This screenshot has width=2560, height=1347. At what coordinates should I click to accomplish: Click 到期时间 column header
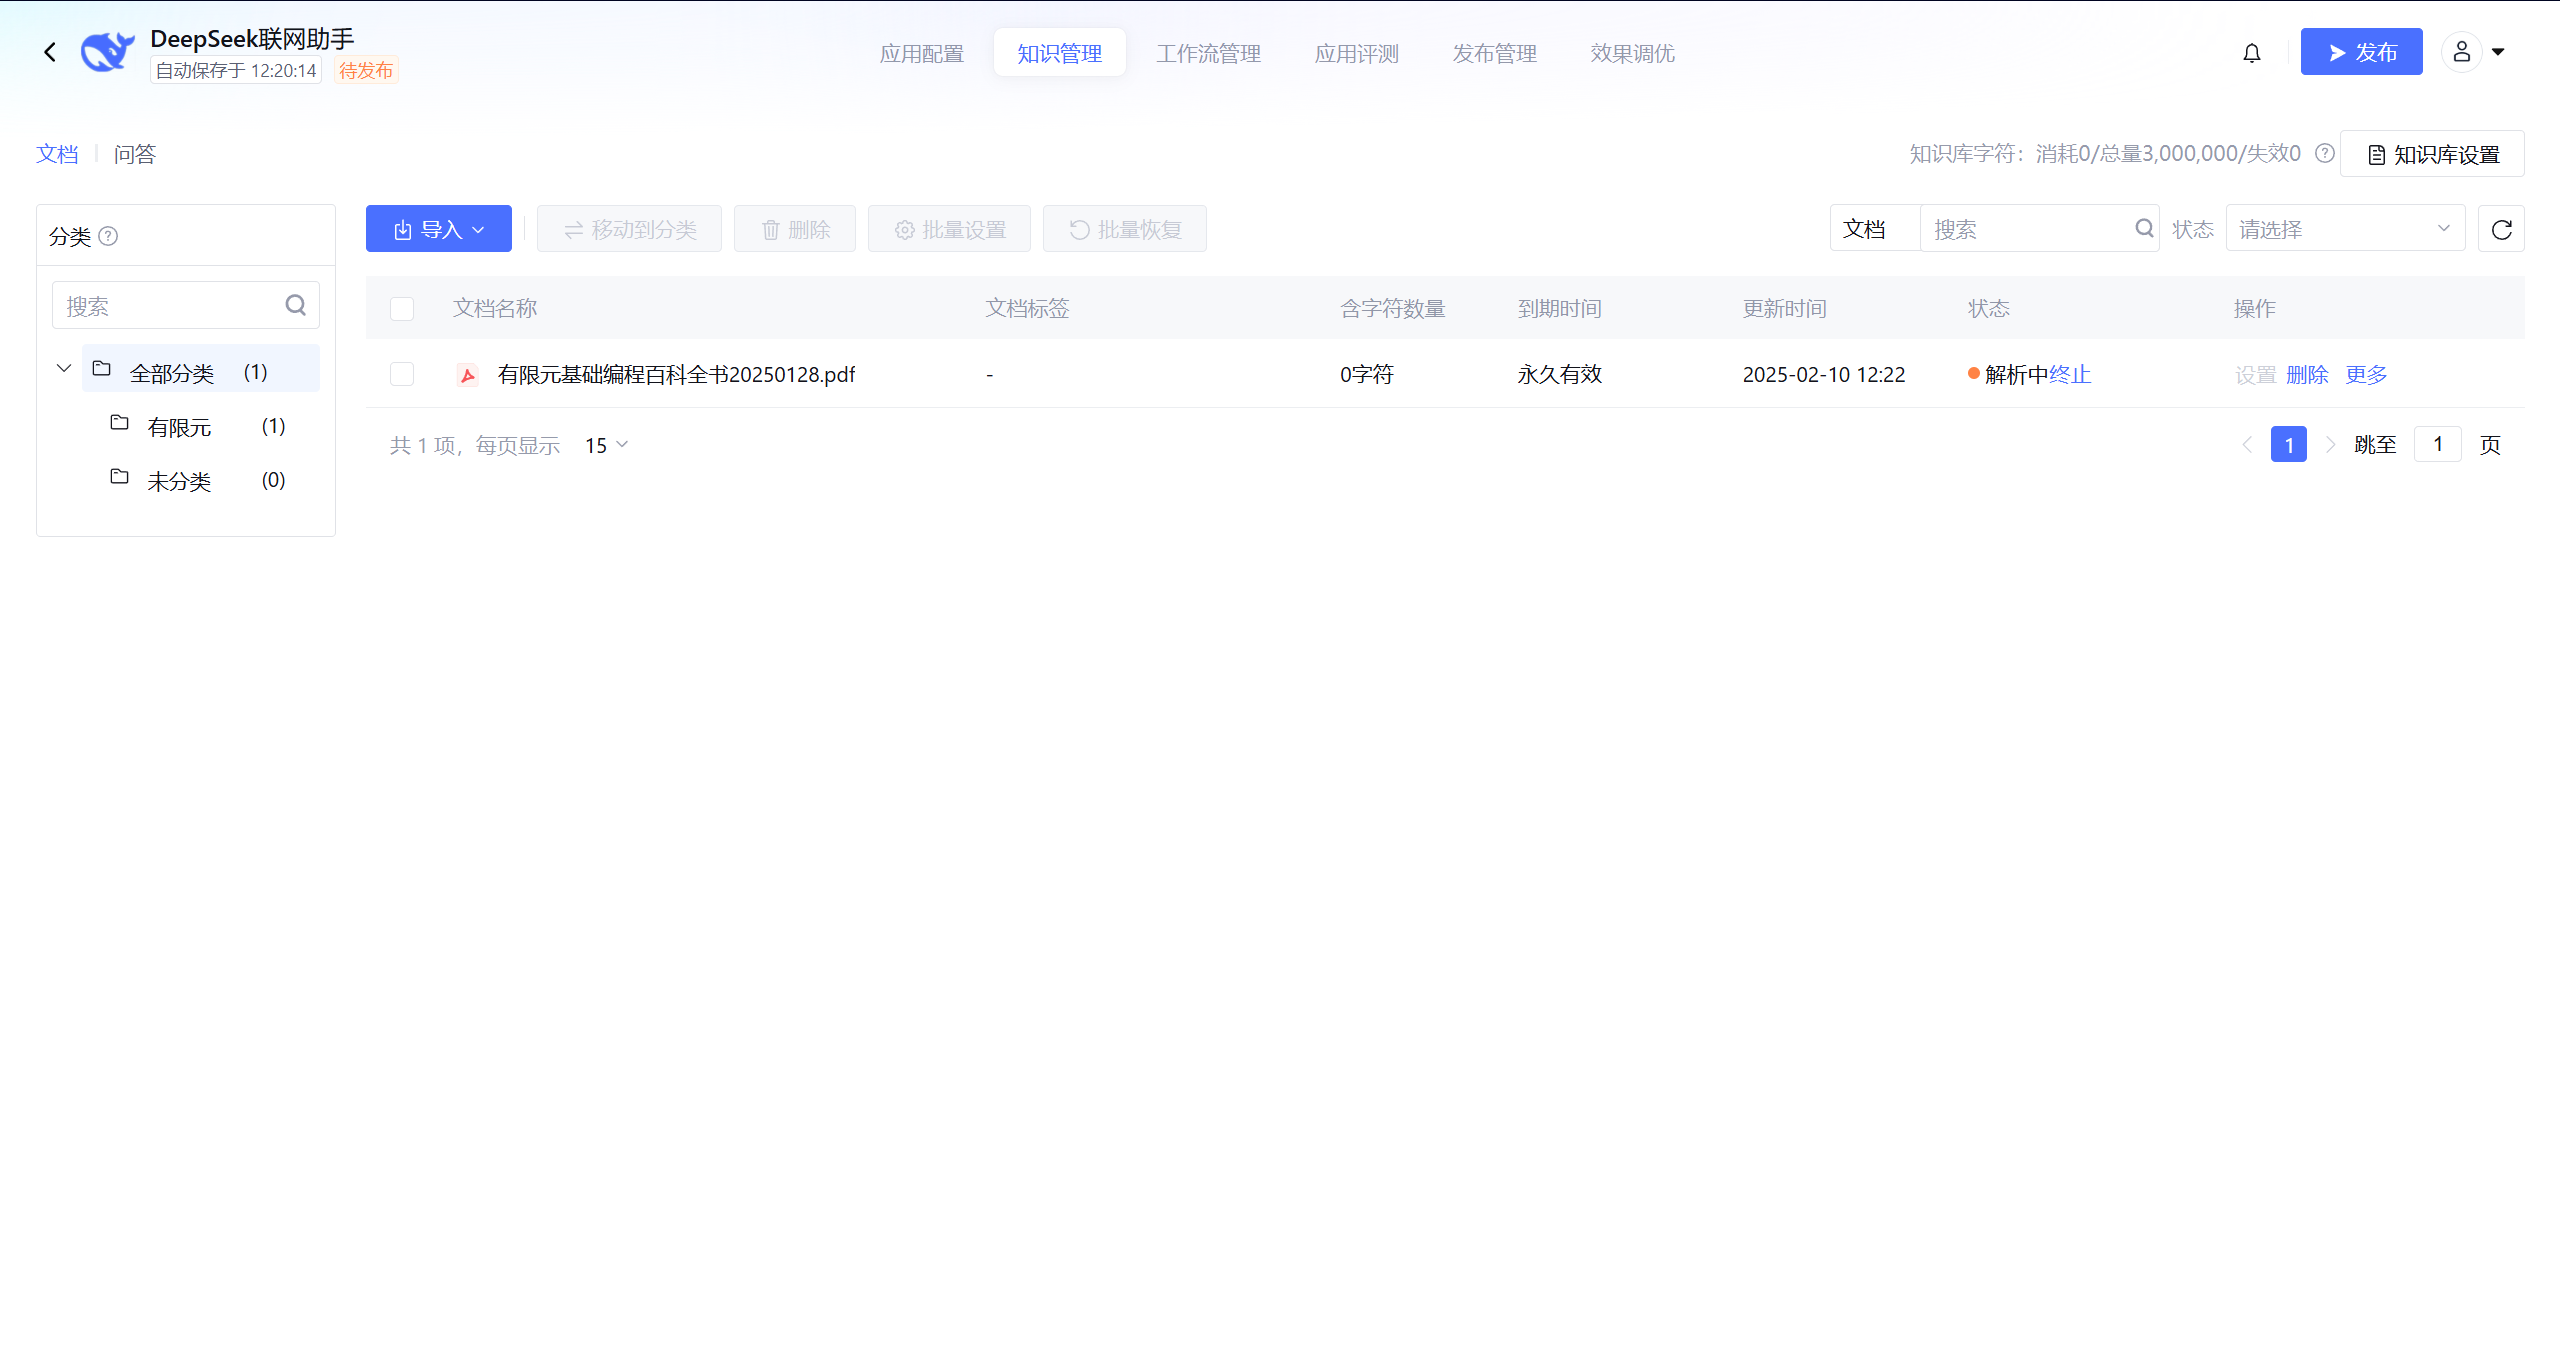[x=1559, y=308]
